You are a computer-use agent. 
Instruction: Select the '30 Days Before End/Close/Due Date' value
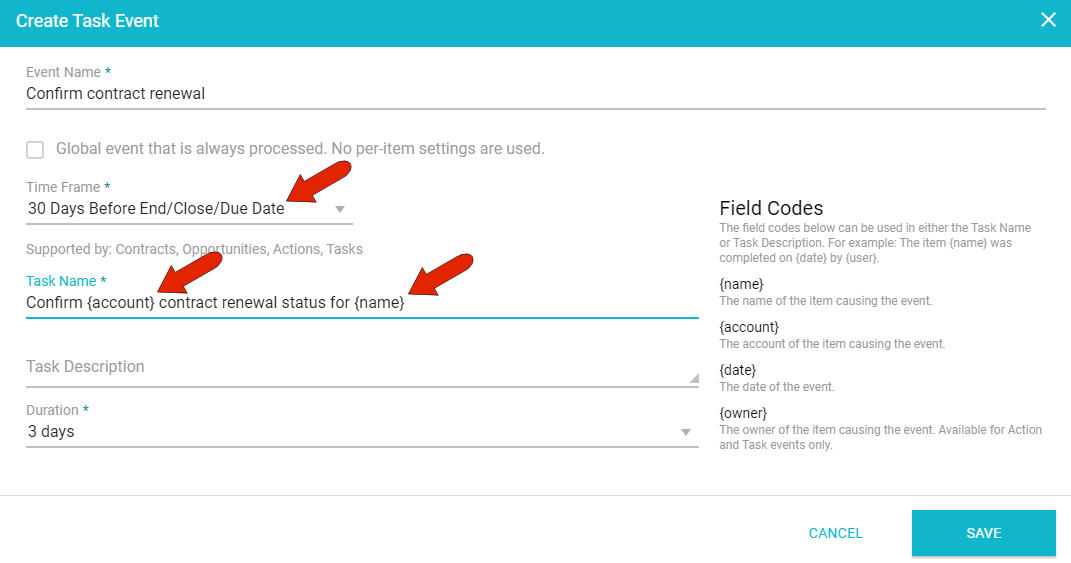click(x=156, y=209)
